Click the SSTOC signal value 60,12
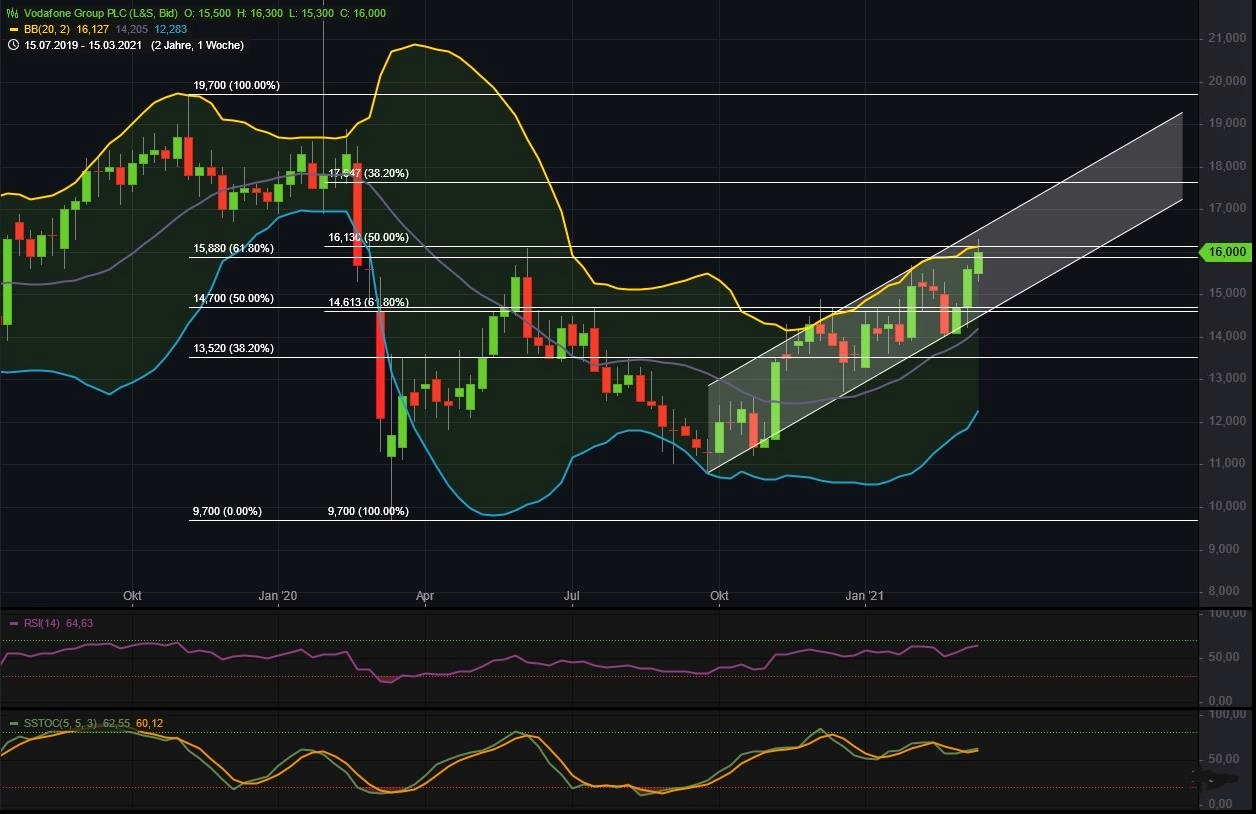This screenshot has height=814, width=1256. (150, 723)
